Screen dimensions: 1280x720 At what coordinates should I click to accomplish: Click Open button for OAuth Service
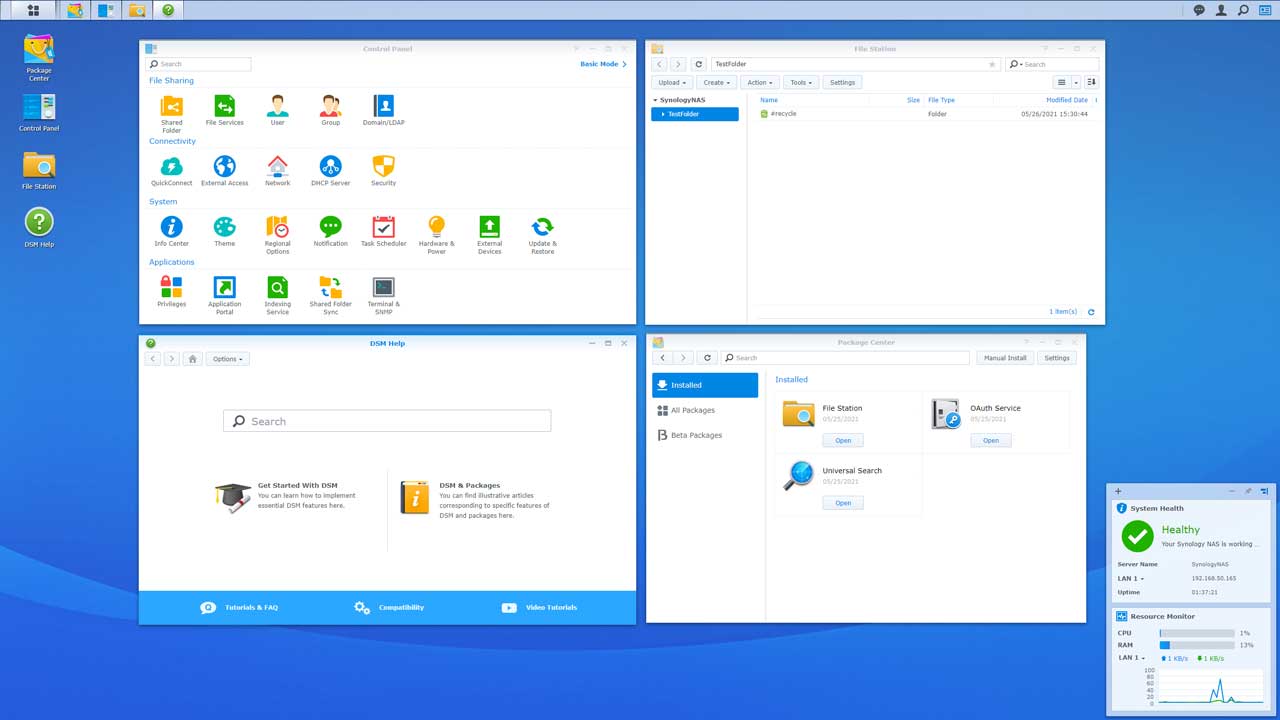point(991,440)
